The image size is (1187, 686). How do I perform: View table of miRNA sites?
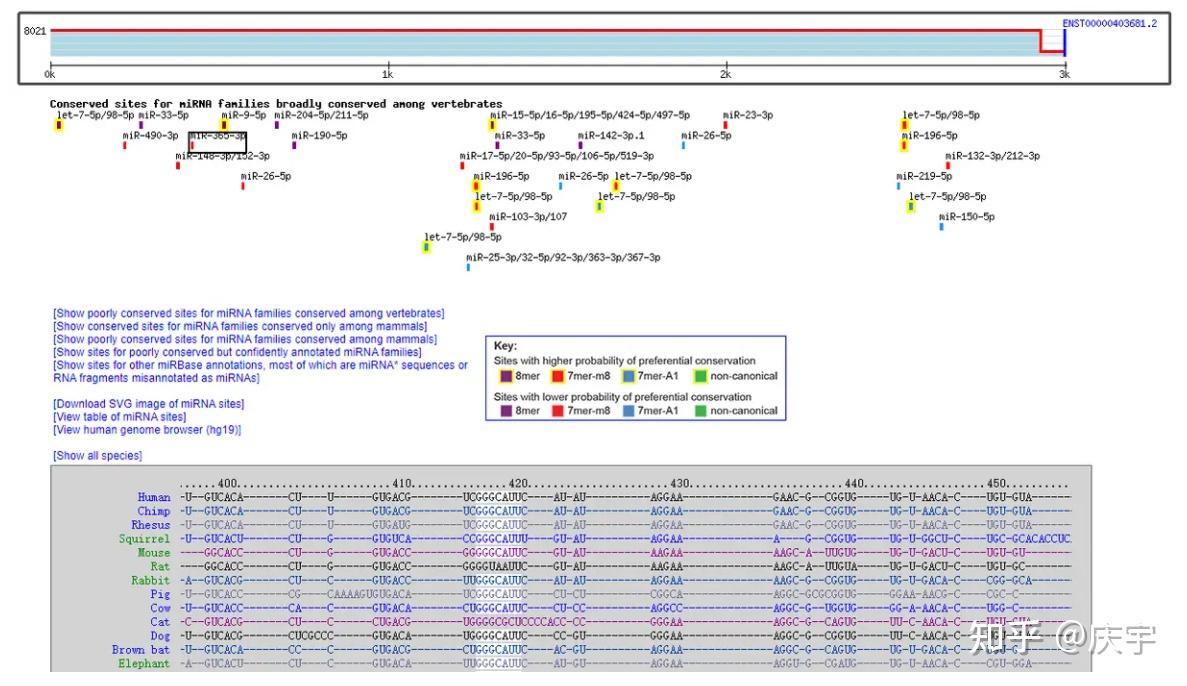[120, 416]
